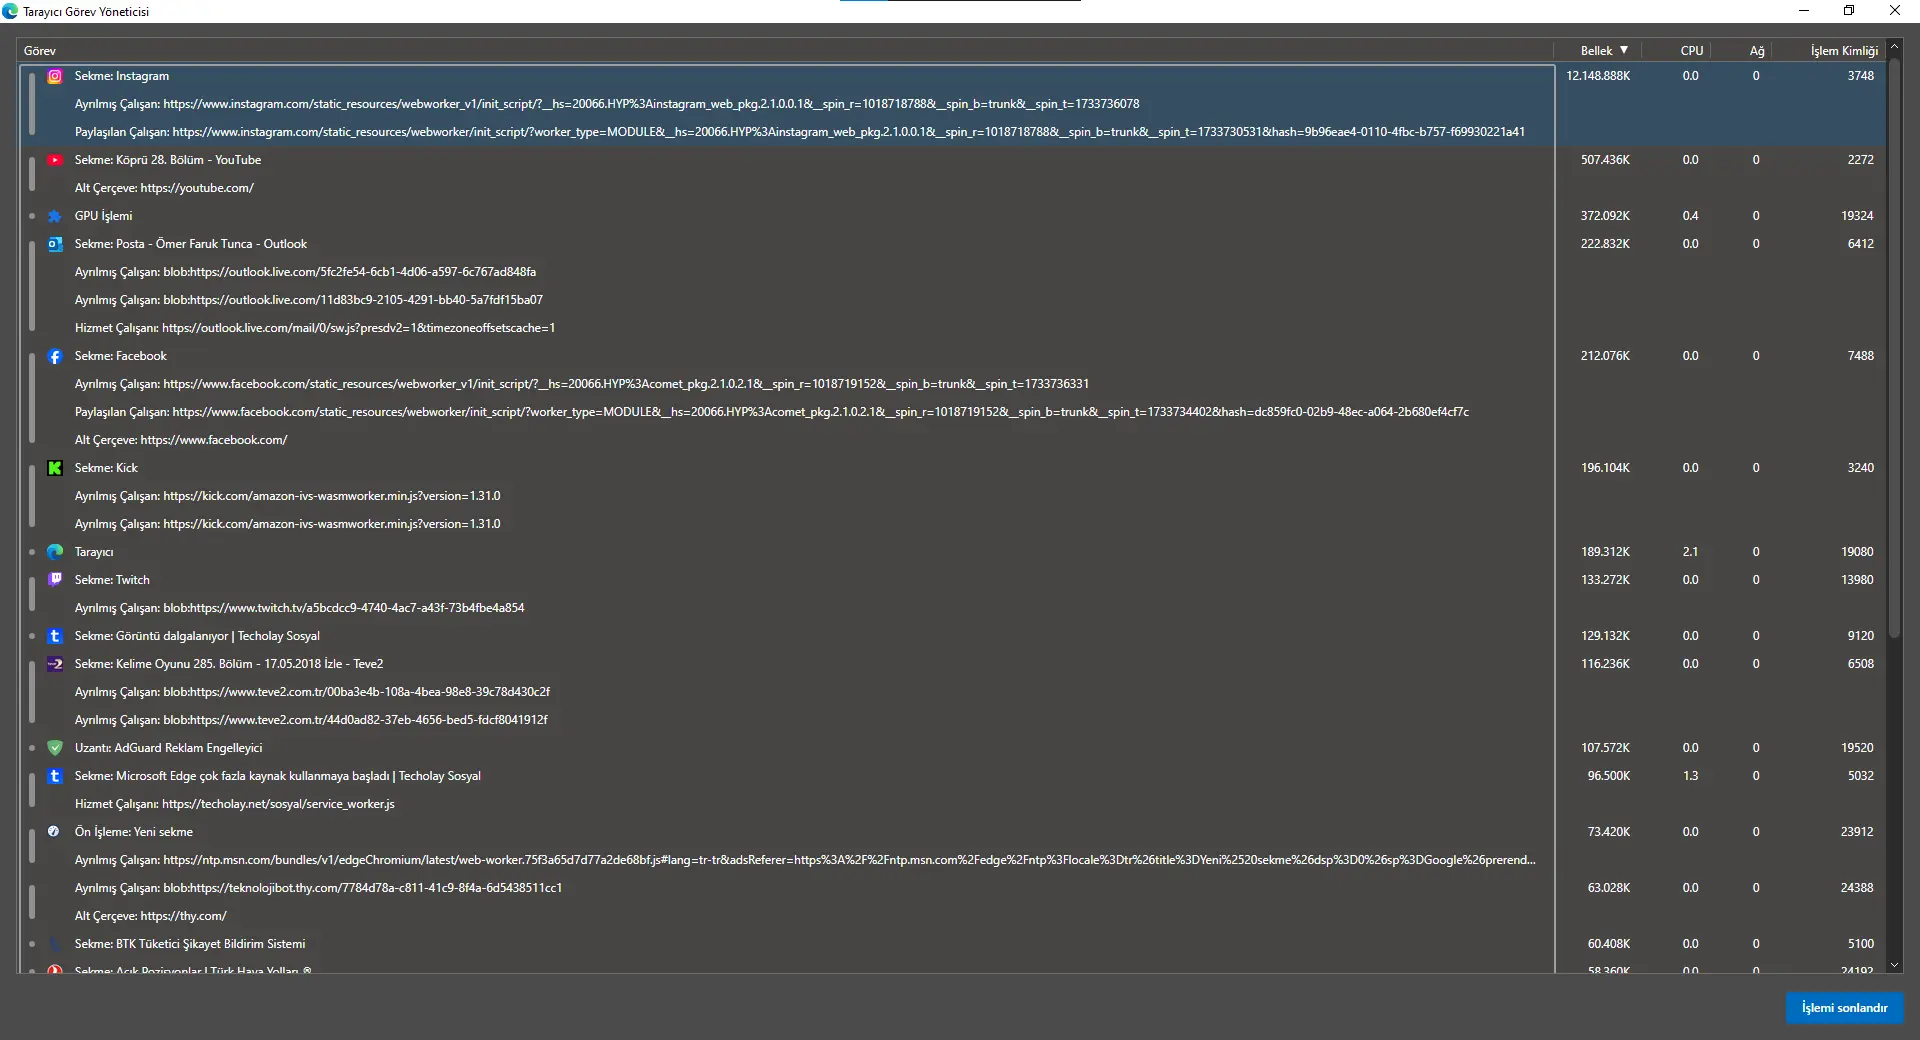Click the scrollbar up arrow

[x=1894, y=47]
